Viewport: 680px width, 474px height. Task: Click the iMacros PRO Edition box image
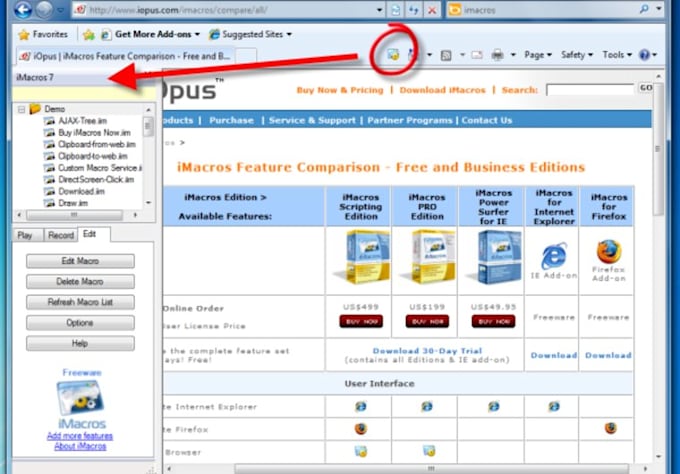(428, 258)
